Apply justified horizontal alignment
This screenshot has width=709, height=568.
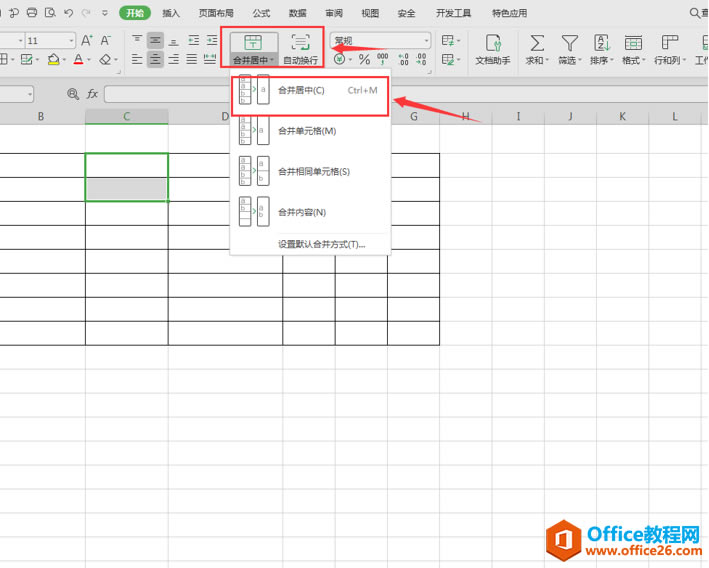[x=192, y=59]
